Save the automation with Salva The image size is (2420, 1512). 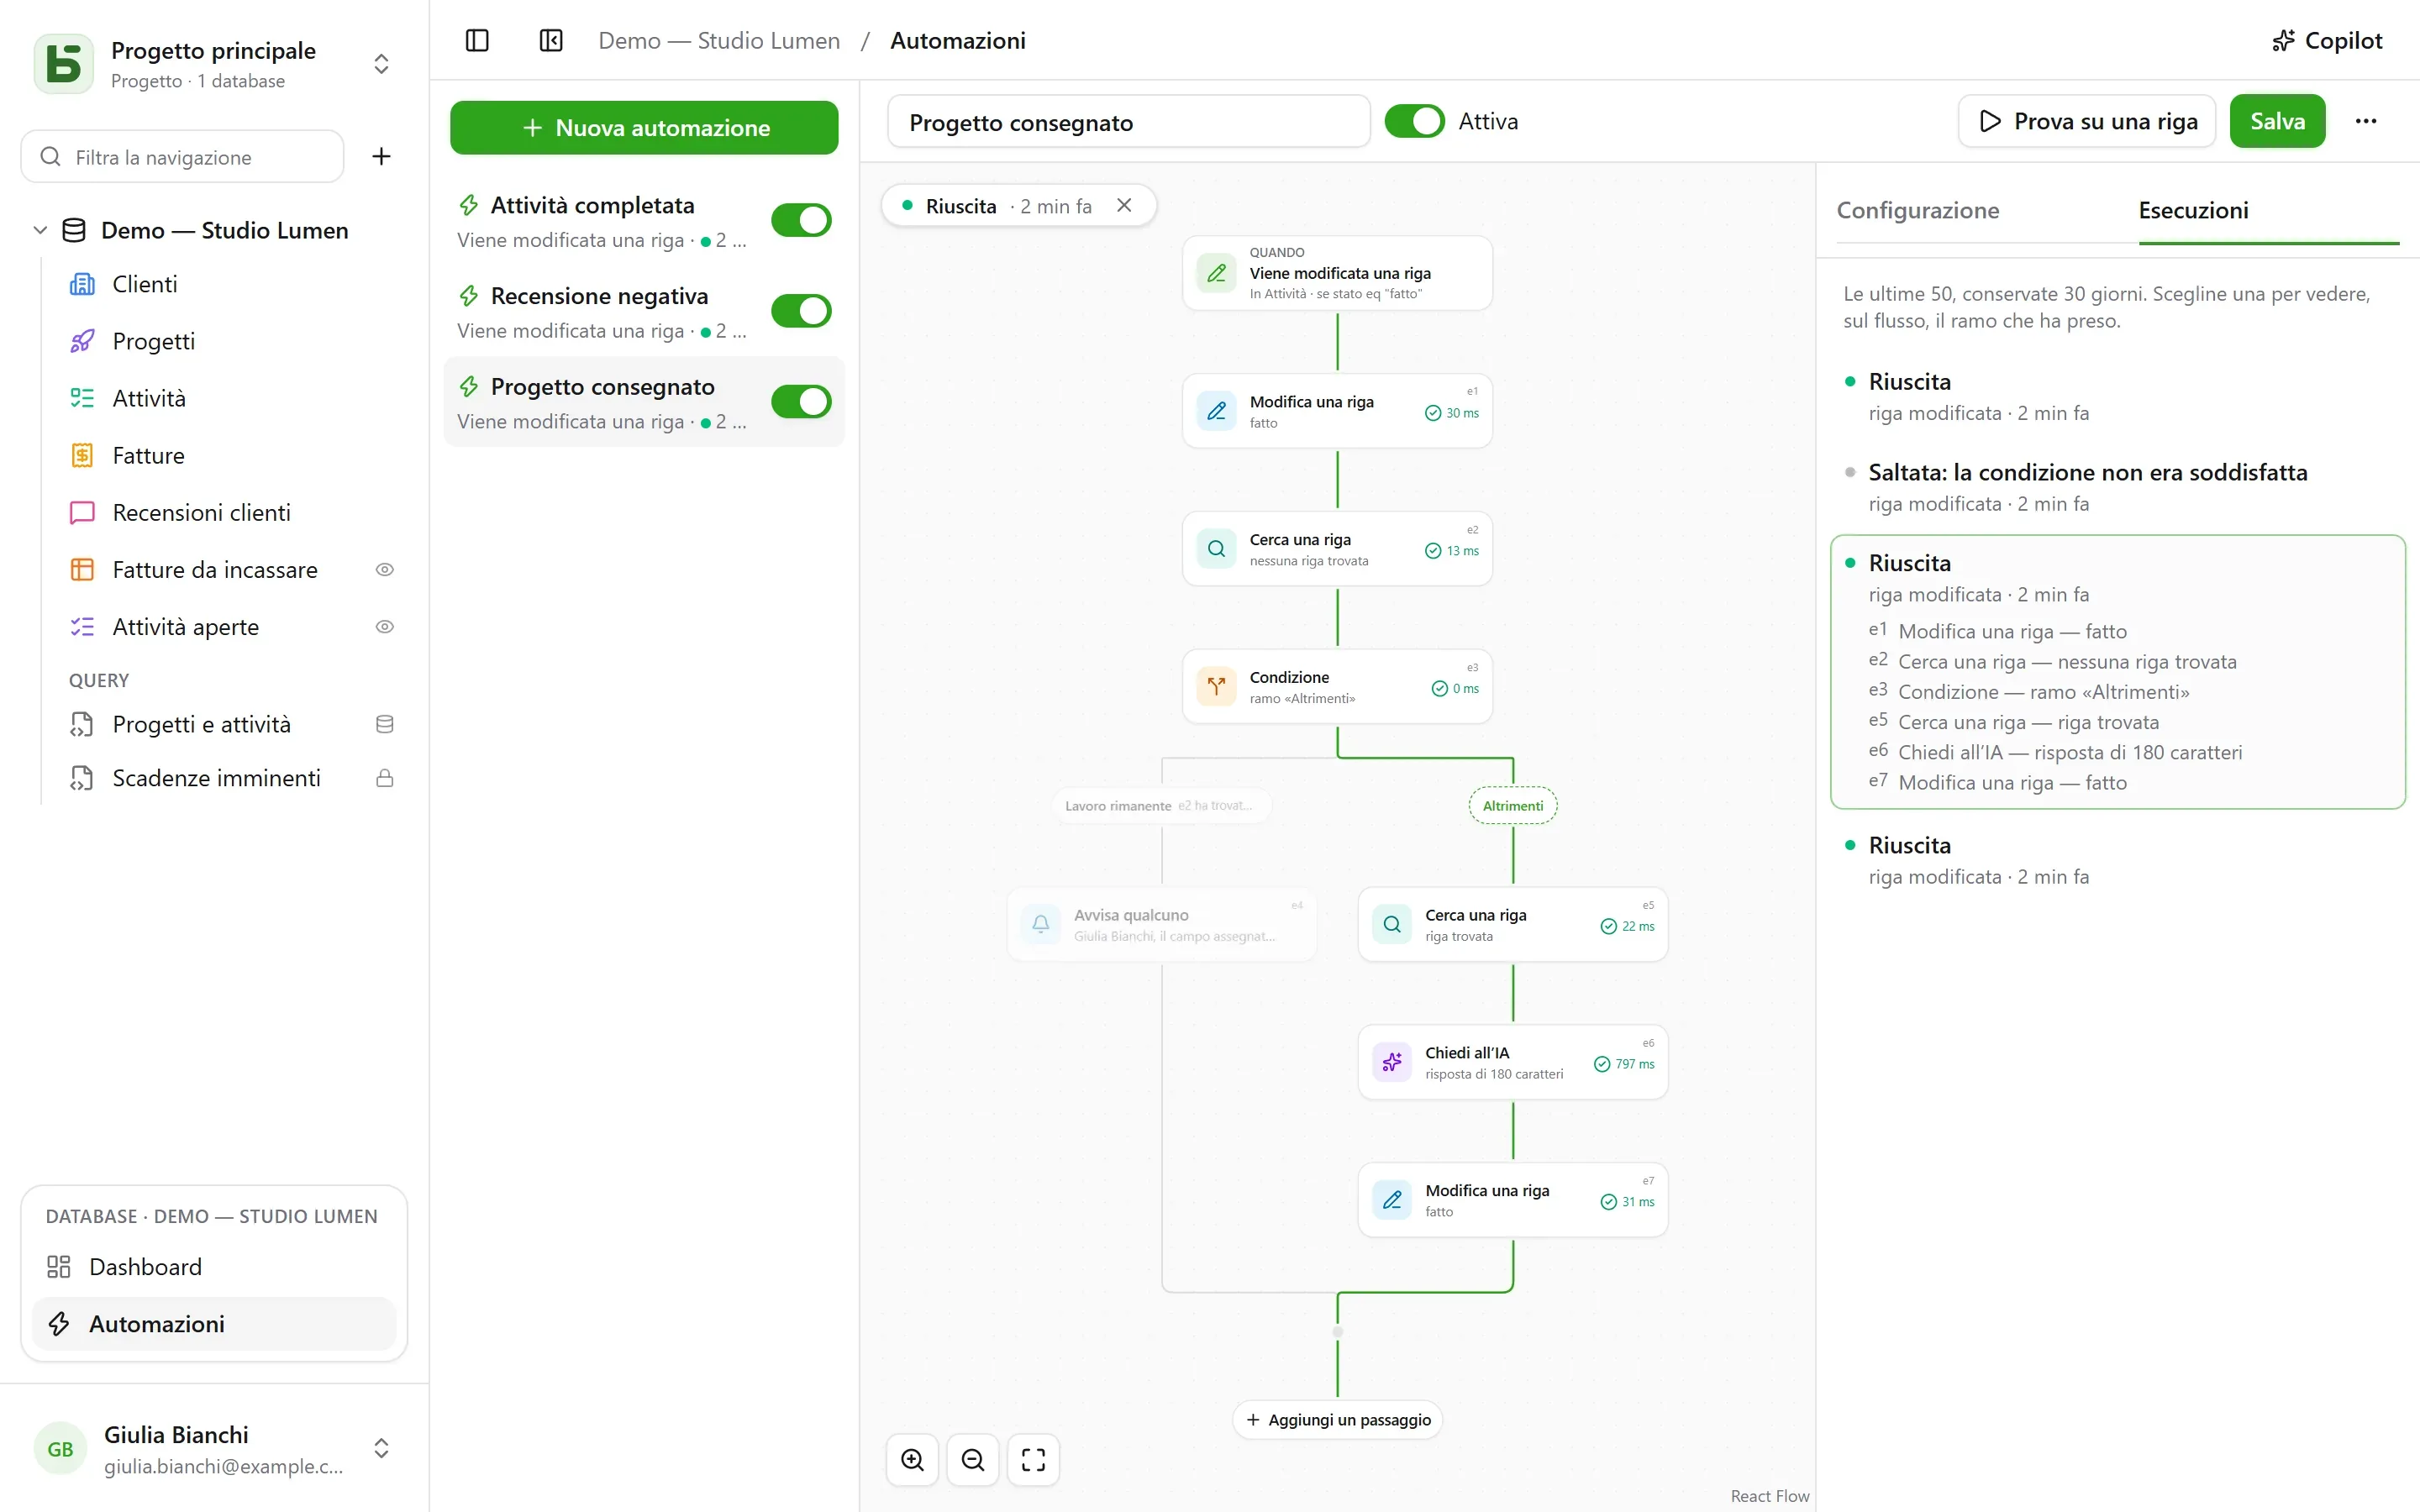2277,121
